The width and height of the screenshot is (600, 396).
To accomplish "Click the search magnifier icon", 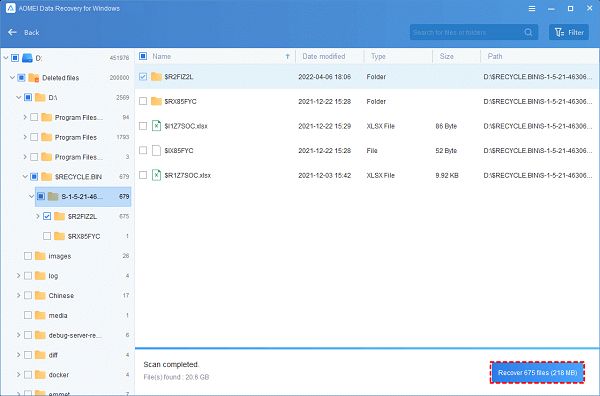I will point(528,33).
